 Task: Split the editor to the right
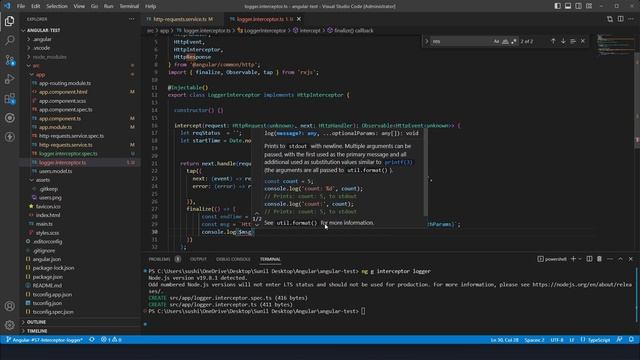click(620, 19)
